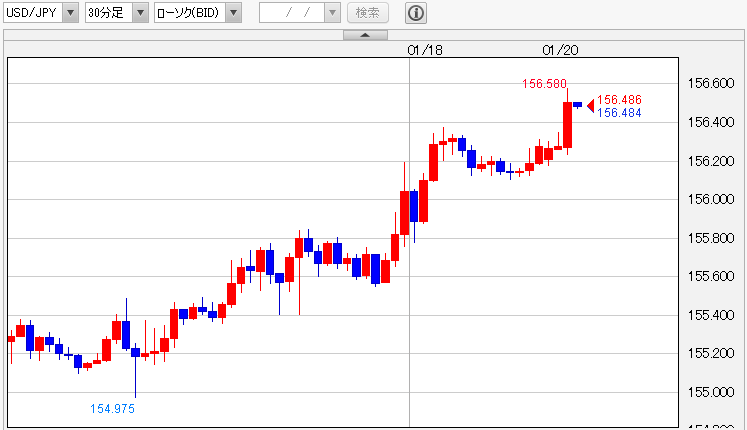Click the tall red candle reaching 156.580
747x430 pixels.
pos(567,125)
